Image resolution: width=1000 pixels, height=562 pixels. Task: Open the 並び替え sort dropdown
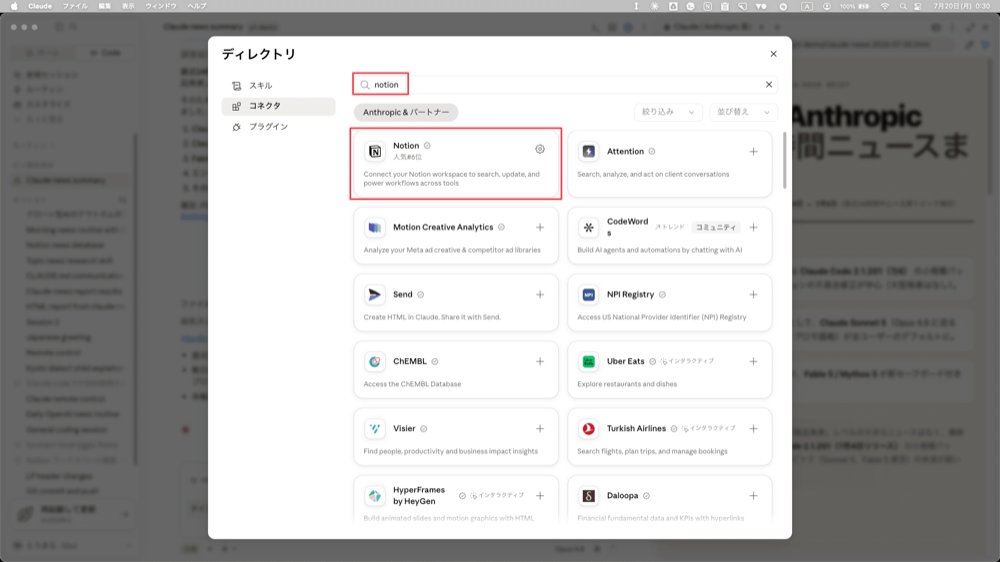[x=743, y=112]
